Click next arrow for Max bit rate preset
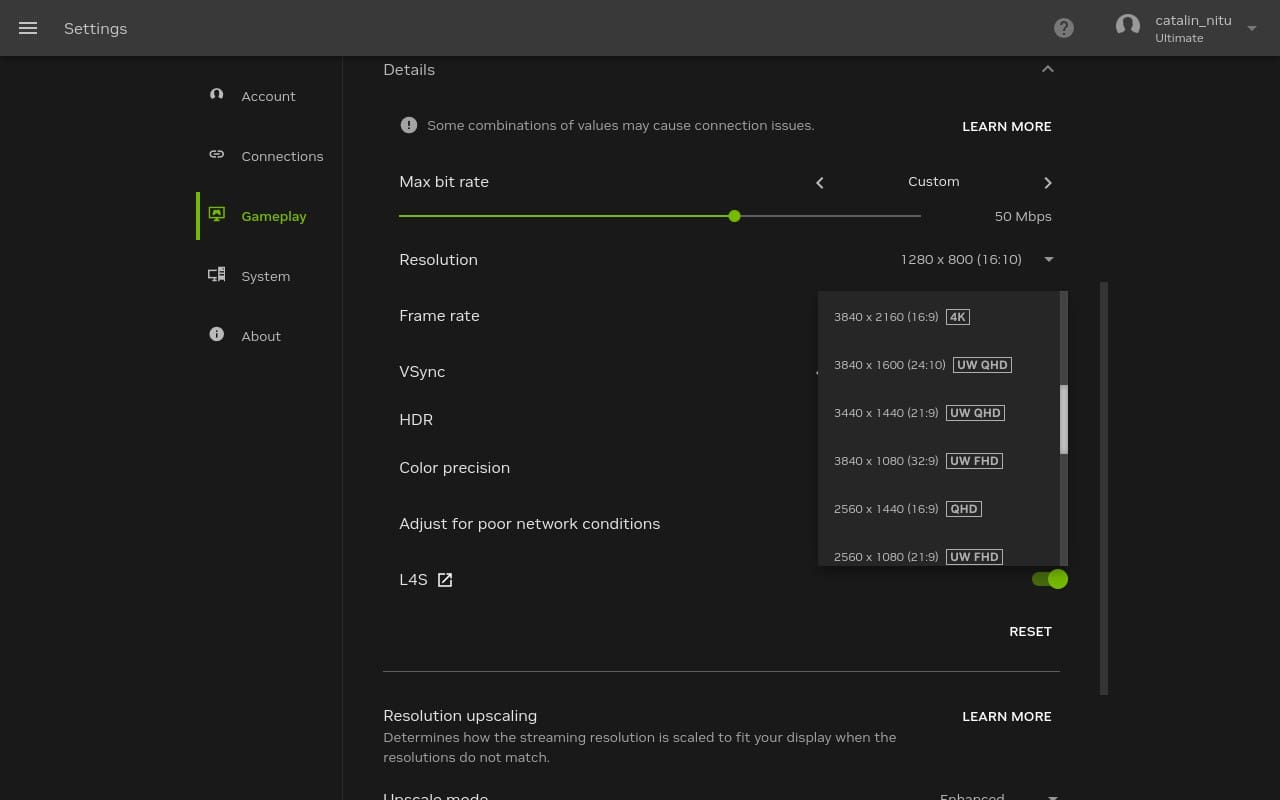The height and width of the screenshot is (800, 1280). pos(1047,183)
